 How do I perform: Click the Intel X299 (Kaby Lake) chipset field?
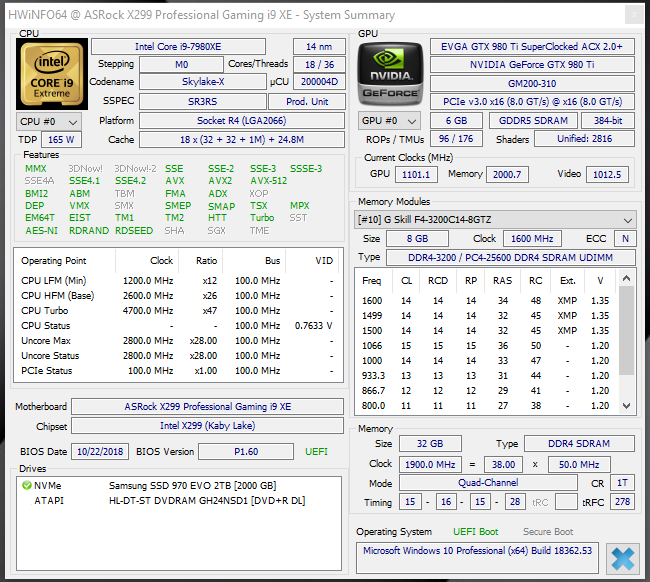tap(208, 426)
